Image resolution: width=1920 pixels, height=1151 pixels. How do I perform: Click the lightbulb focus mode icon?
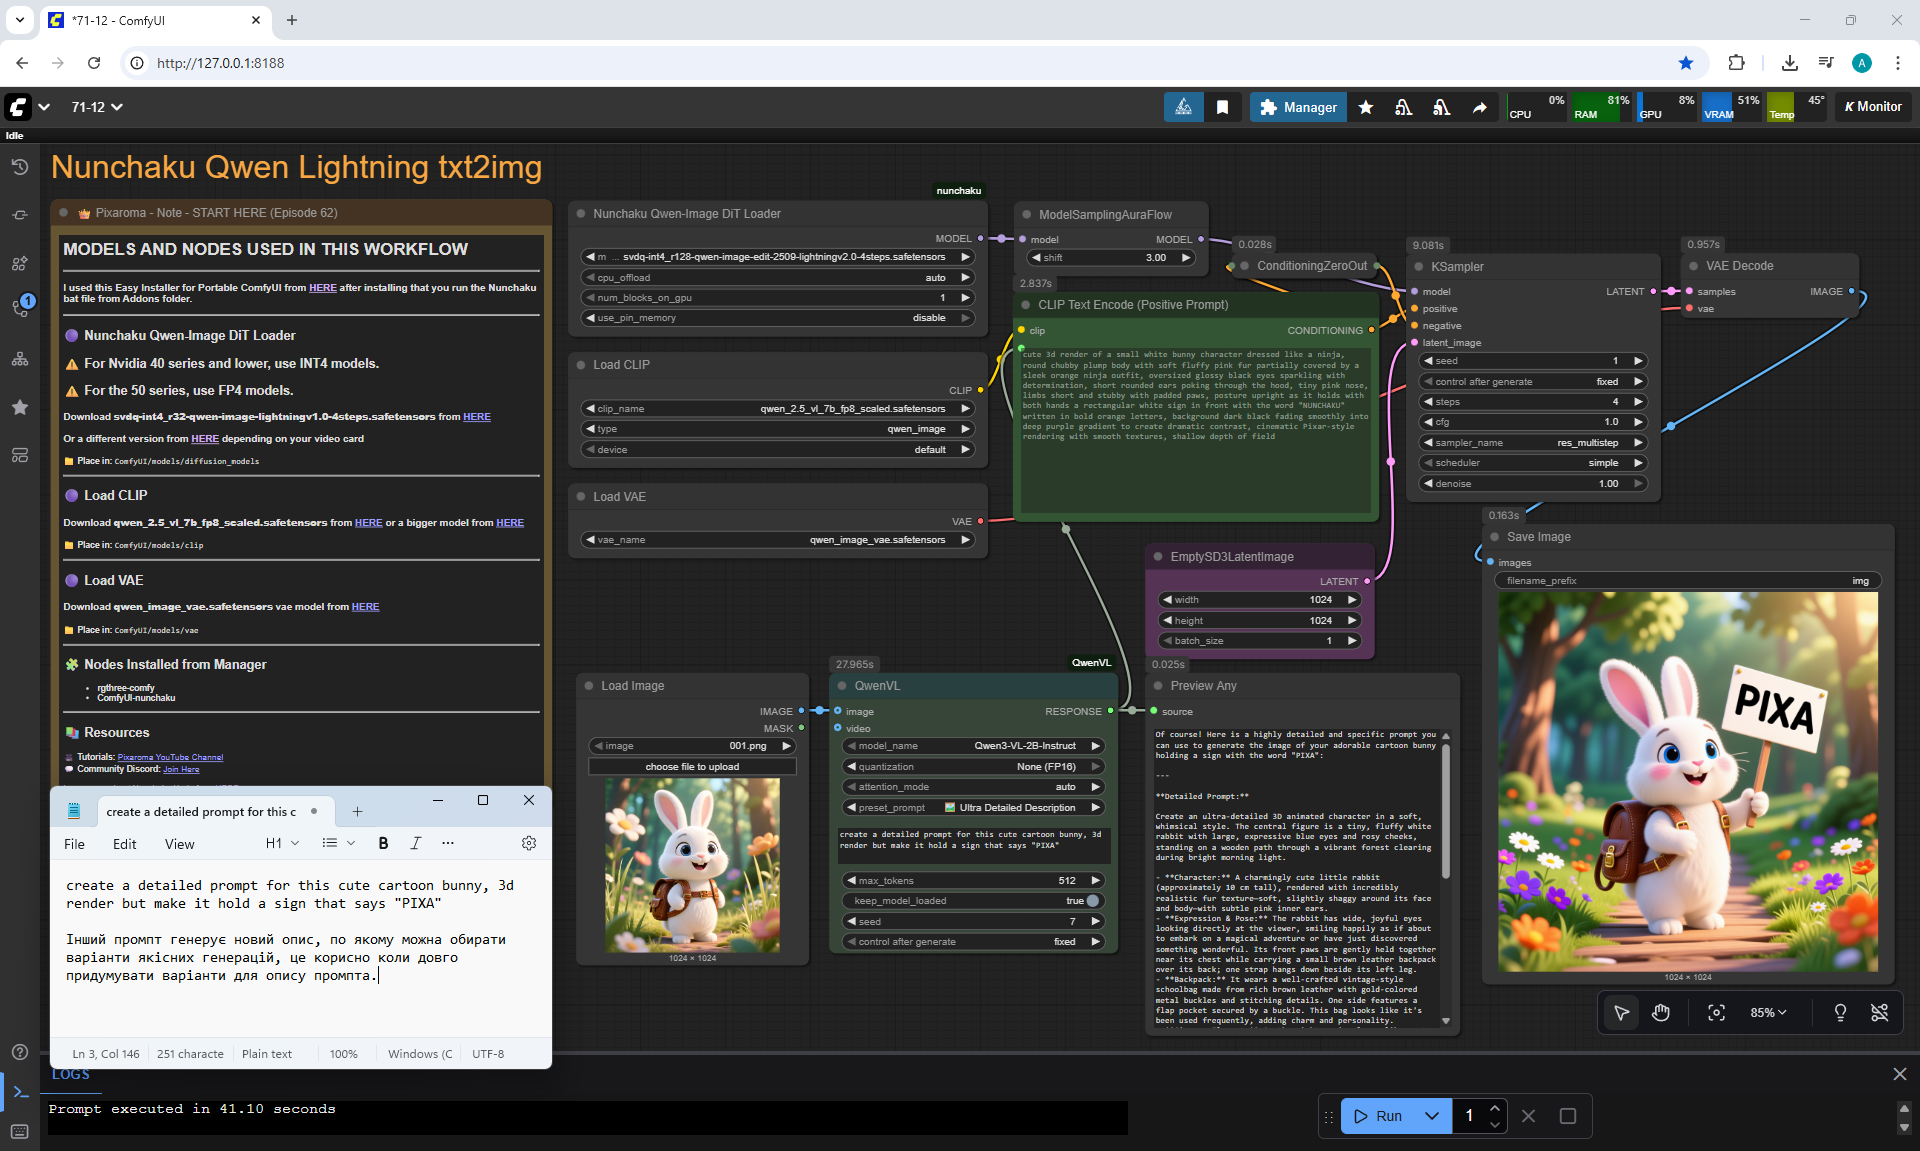click(x=1839, y=1013)
